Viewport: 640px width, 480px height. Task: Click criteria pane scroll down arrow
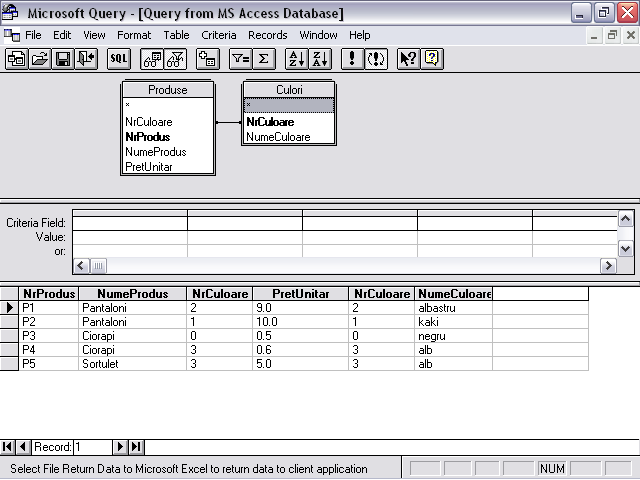point(626,248)
